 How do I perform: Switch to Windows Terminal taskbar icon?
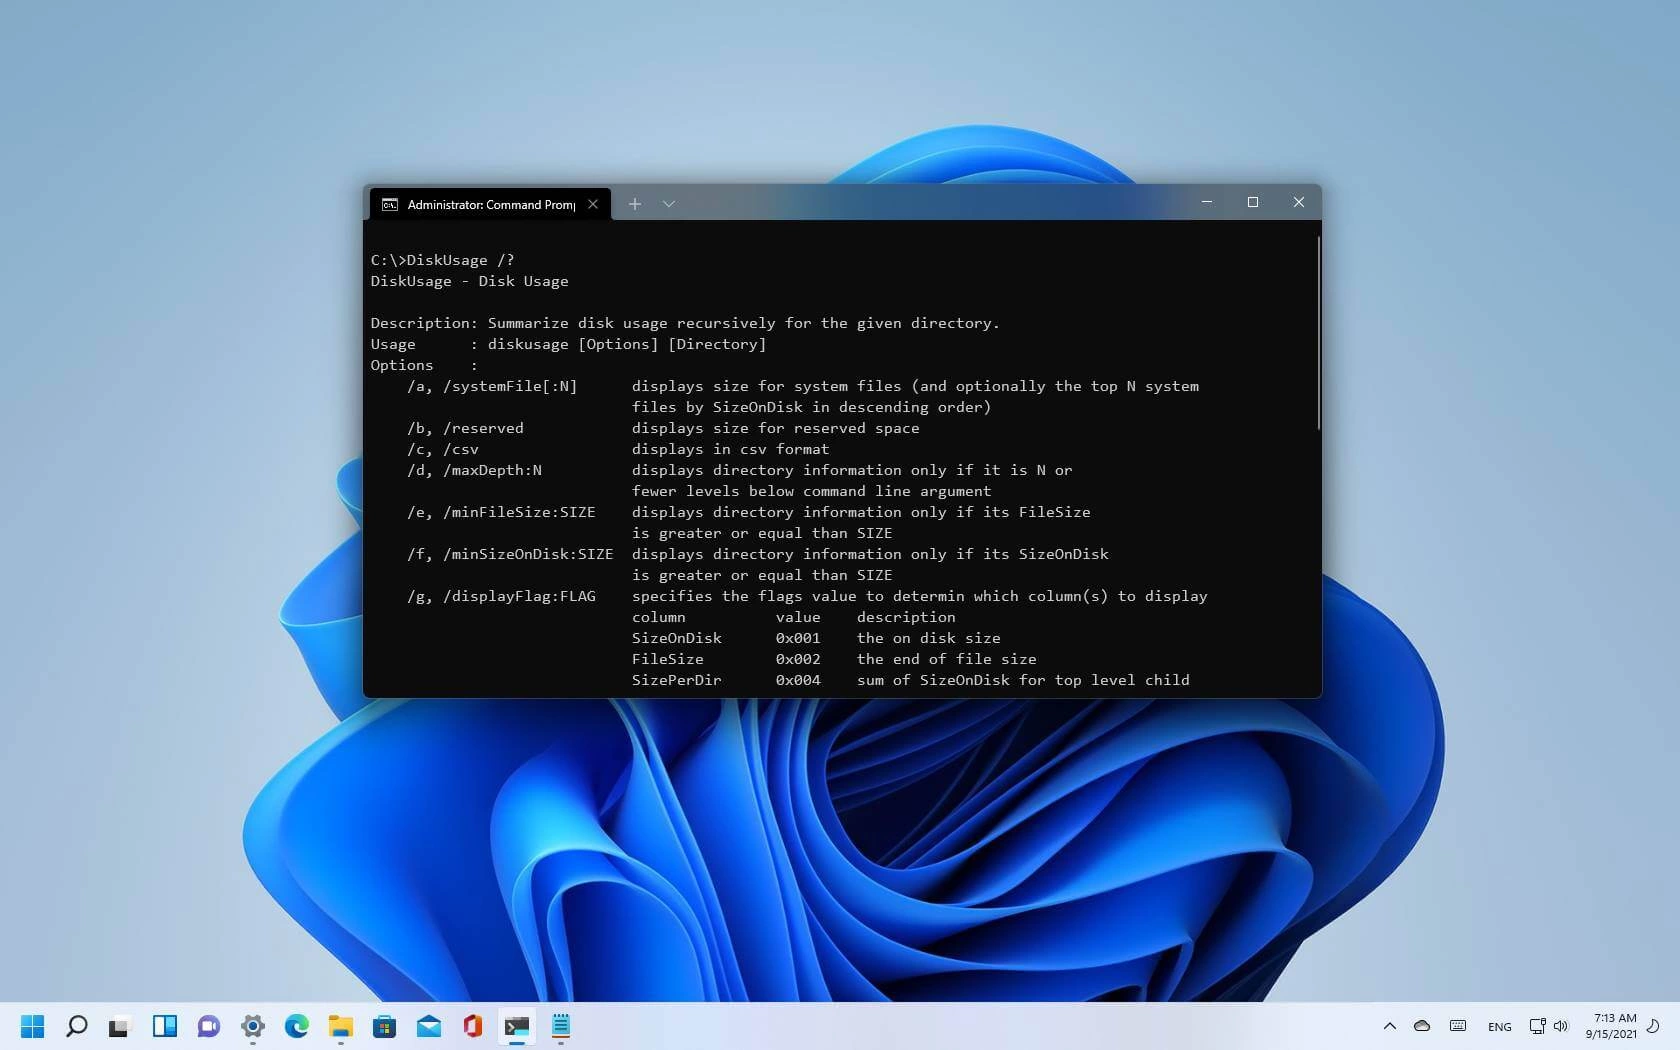[x=517, y=1026]
